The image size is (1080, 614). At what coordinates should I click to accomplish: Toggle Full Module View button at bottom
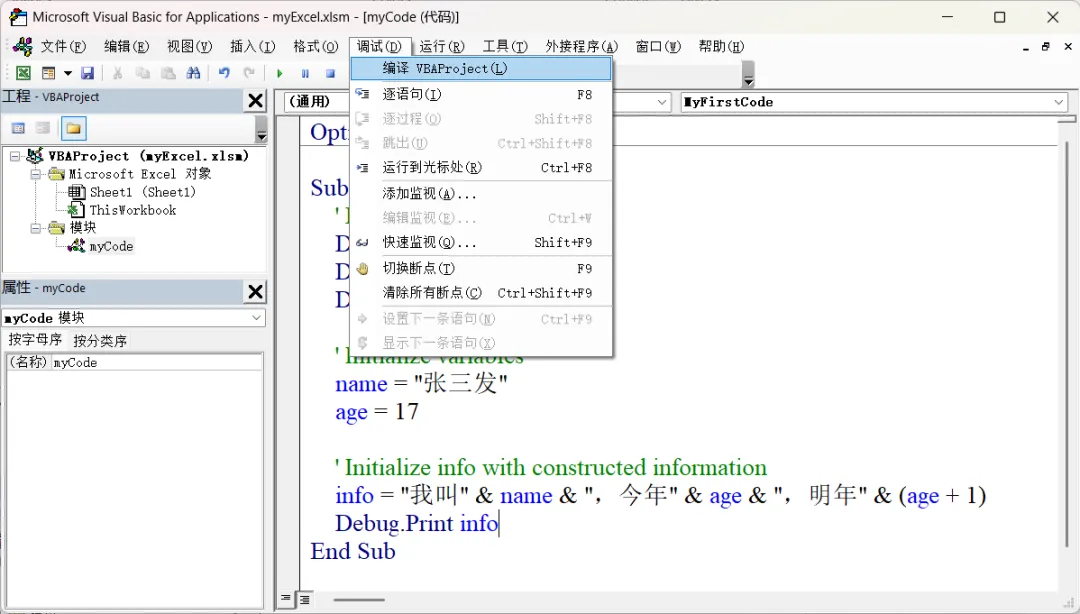304,600
